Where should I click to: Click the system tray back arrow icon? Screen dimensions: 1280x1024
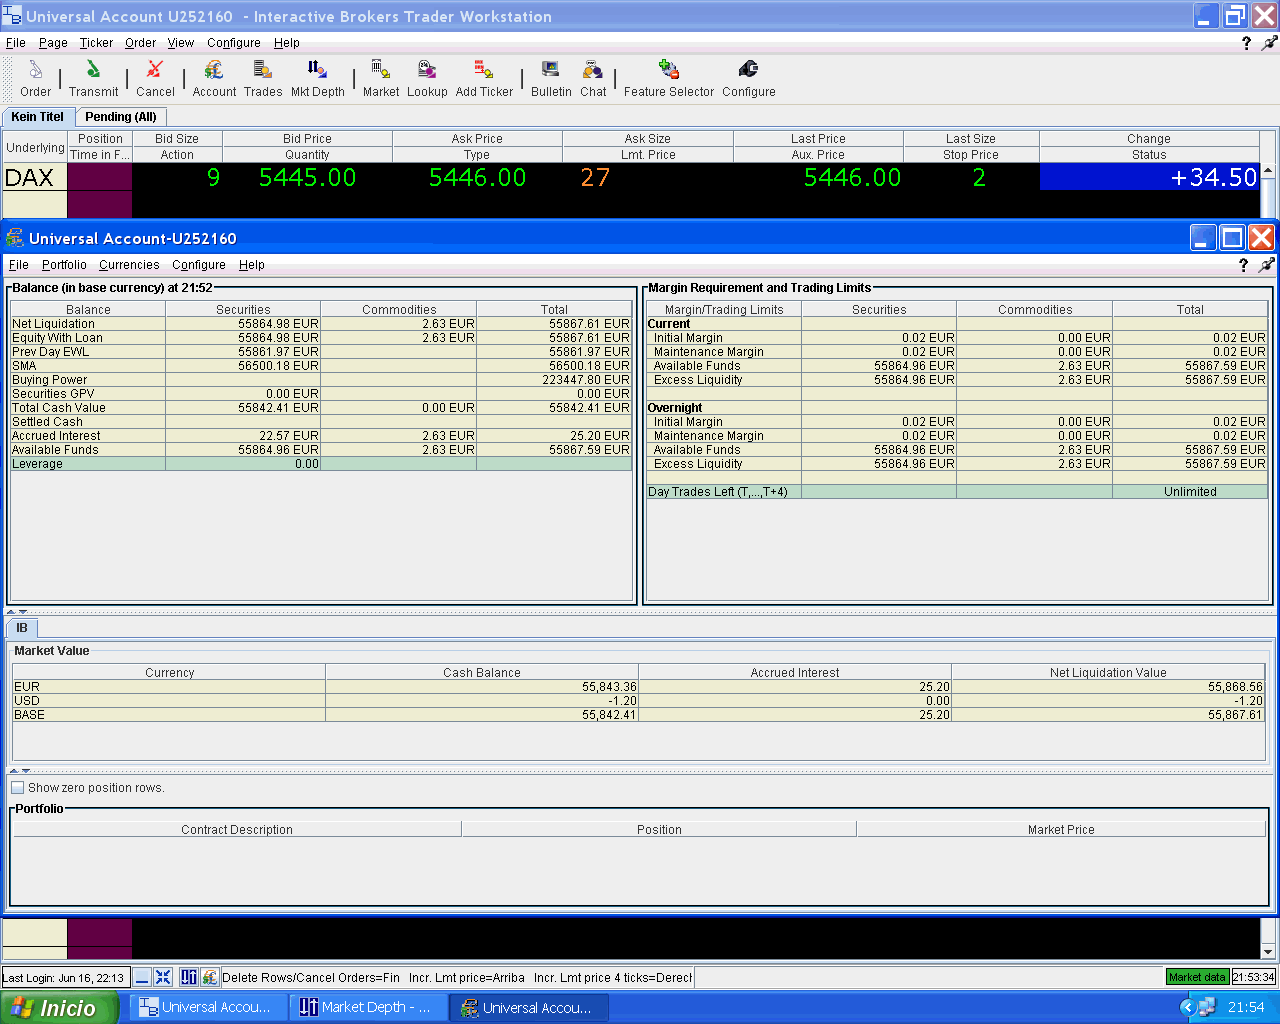pos(1188,1007)
